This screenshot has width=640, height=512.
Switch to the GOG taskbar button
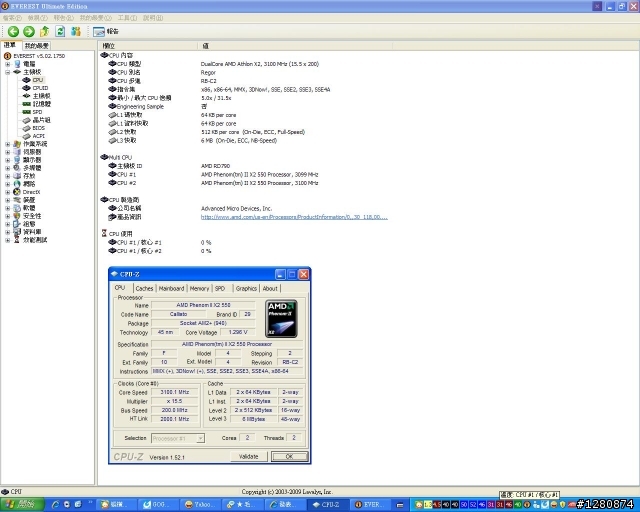[x=158, y=505]
